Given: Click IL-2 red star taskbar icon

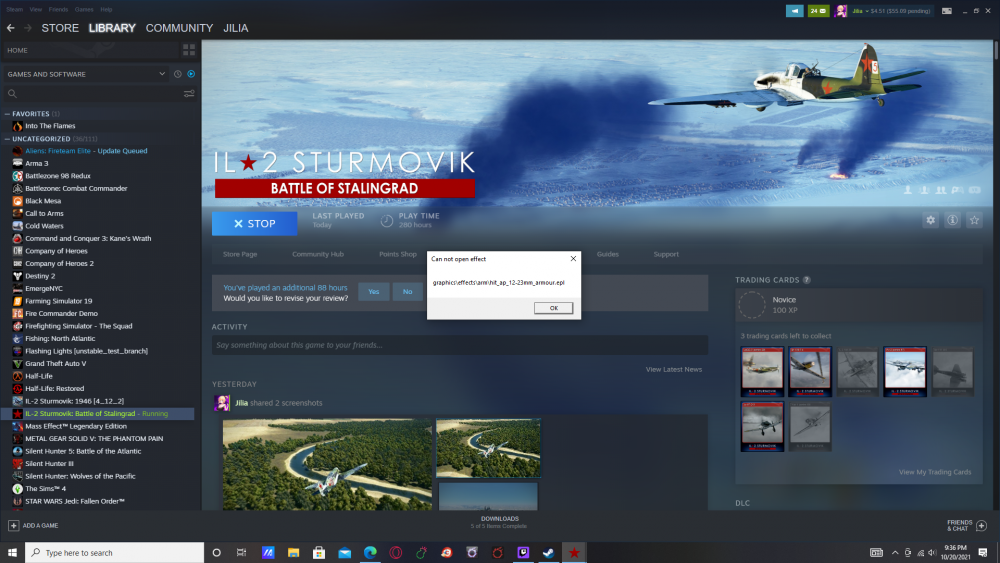Looking at the screenshot, I should (574, 552).
